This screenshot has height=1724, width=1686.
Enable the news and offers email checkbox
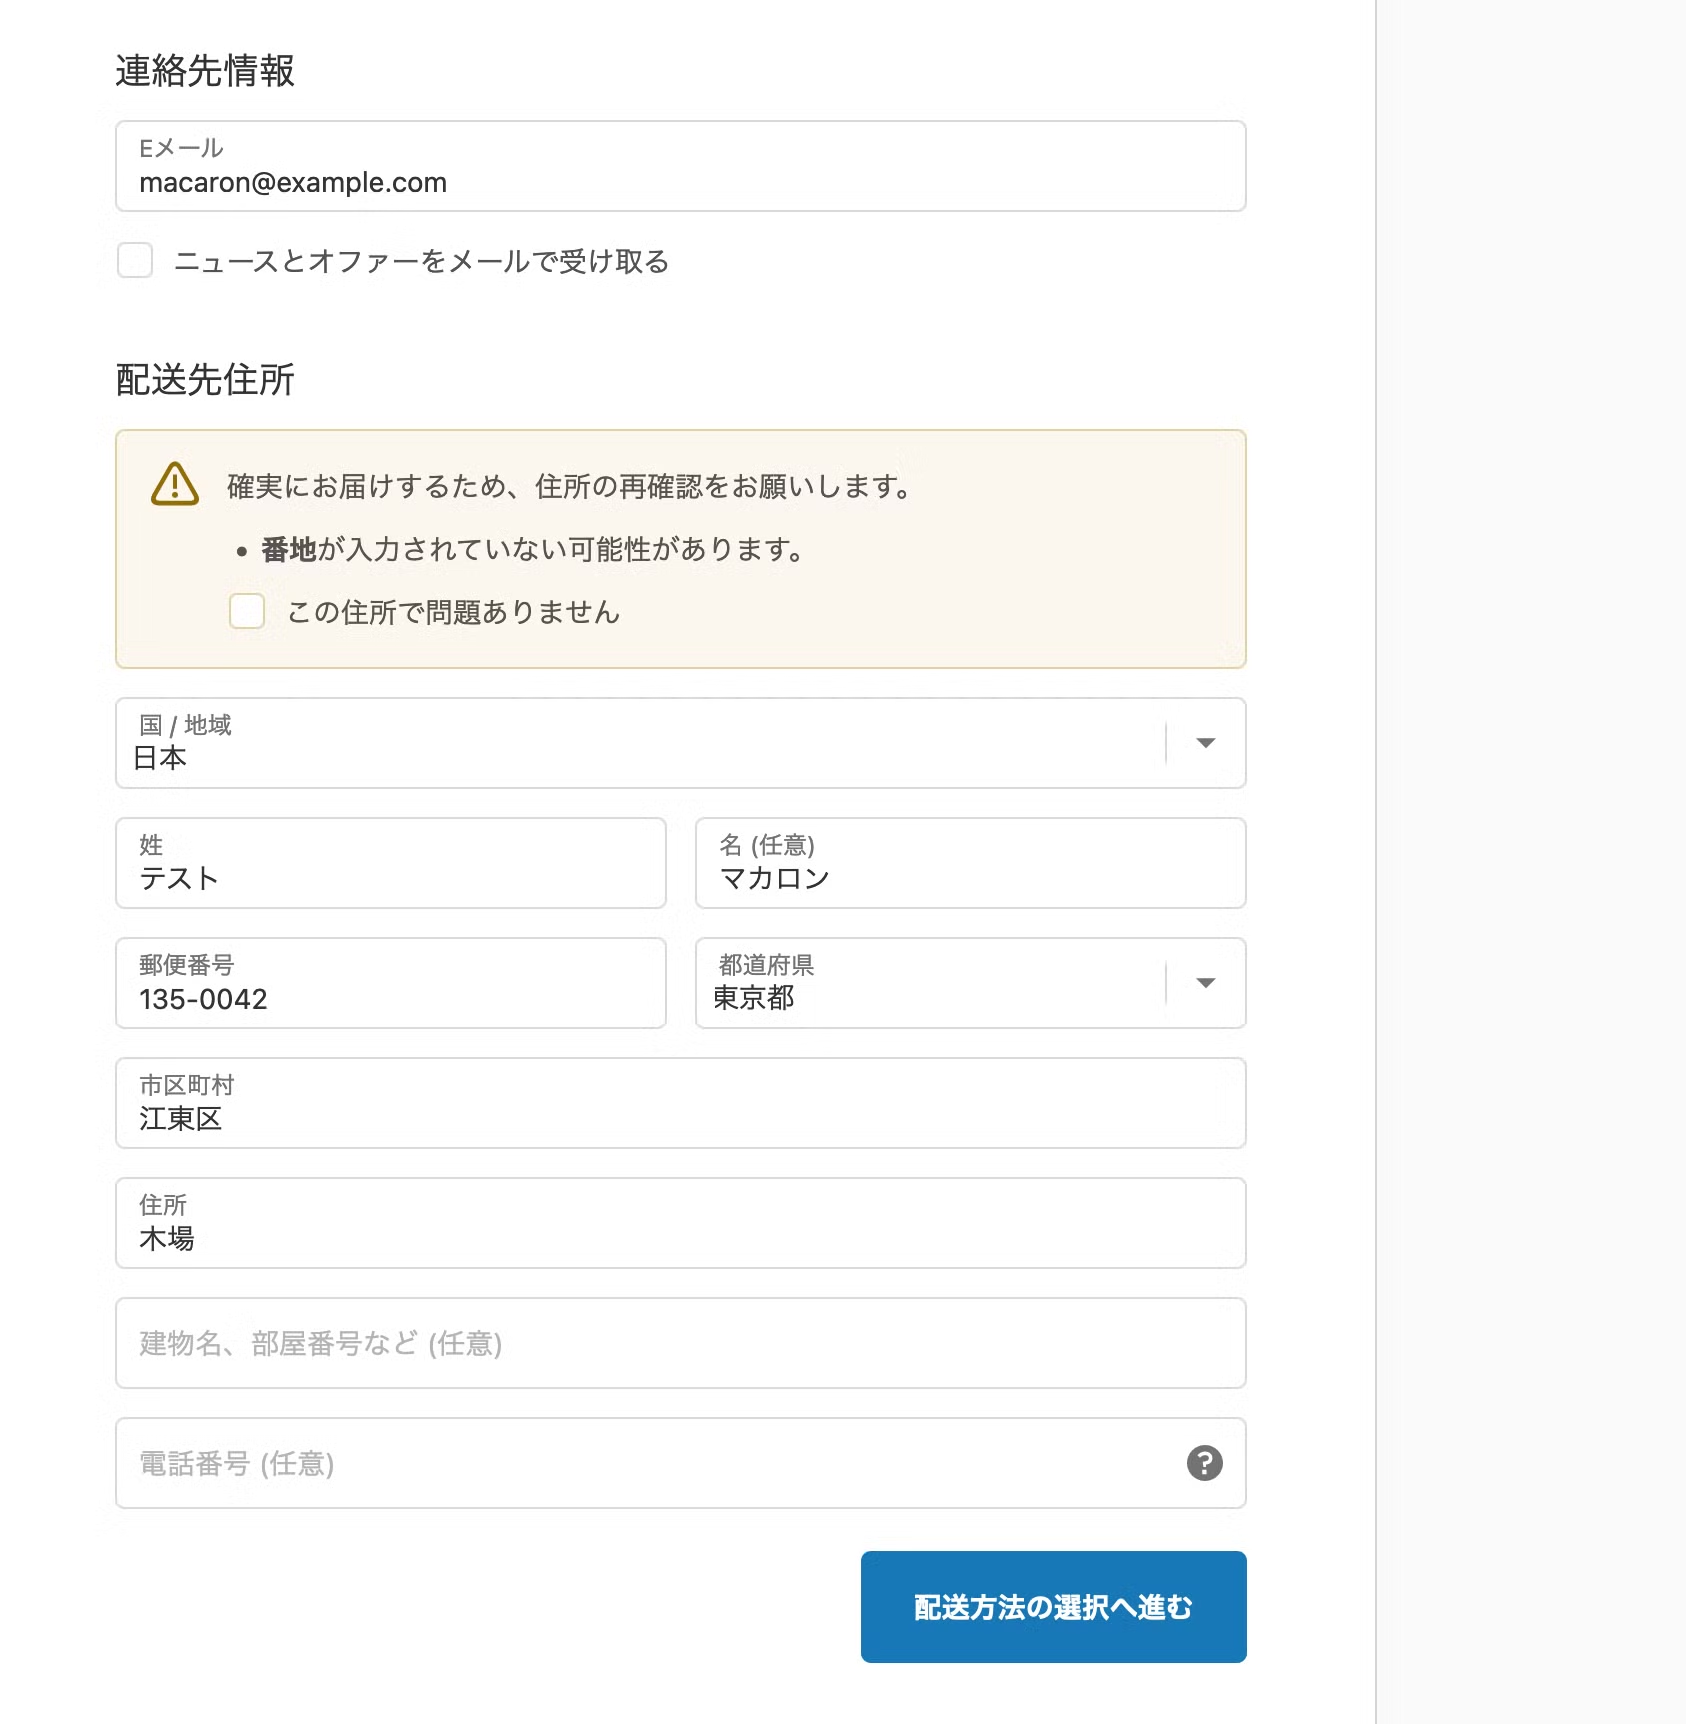[x=135, y=260]
